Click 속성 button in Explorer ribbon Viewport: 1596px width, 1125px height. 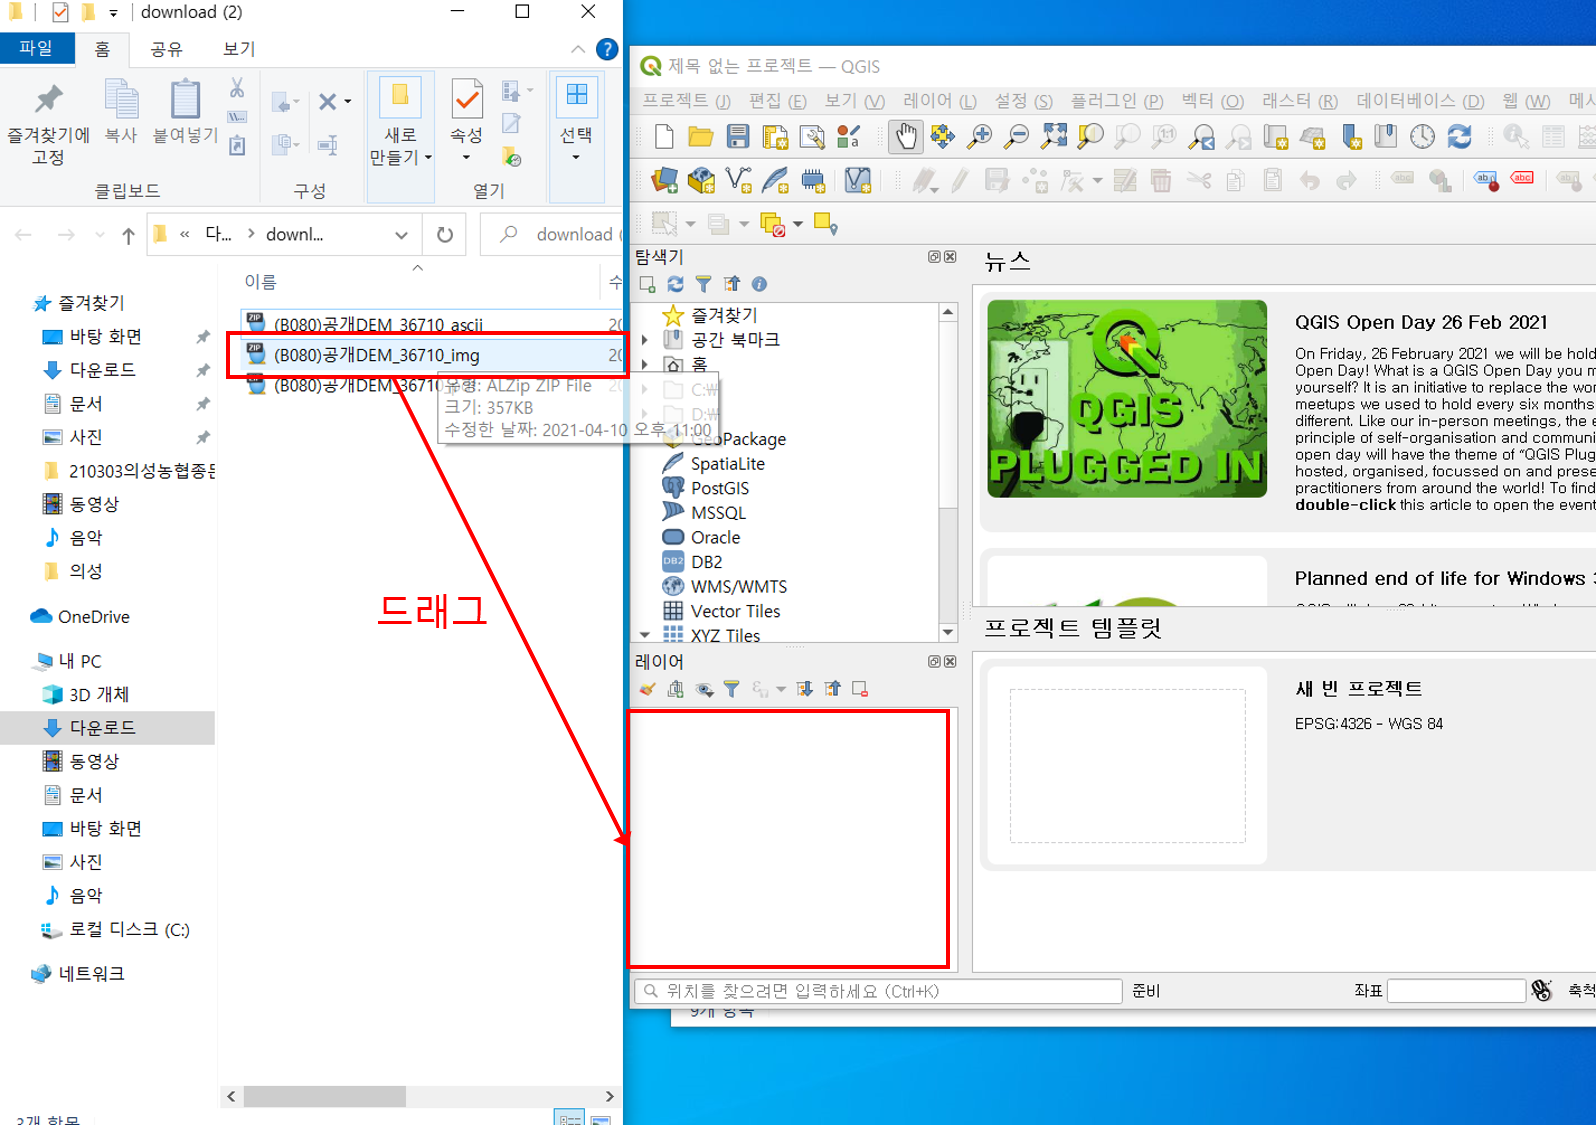coord(466,120)
